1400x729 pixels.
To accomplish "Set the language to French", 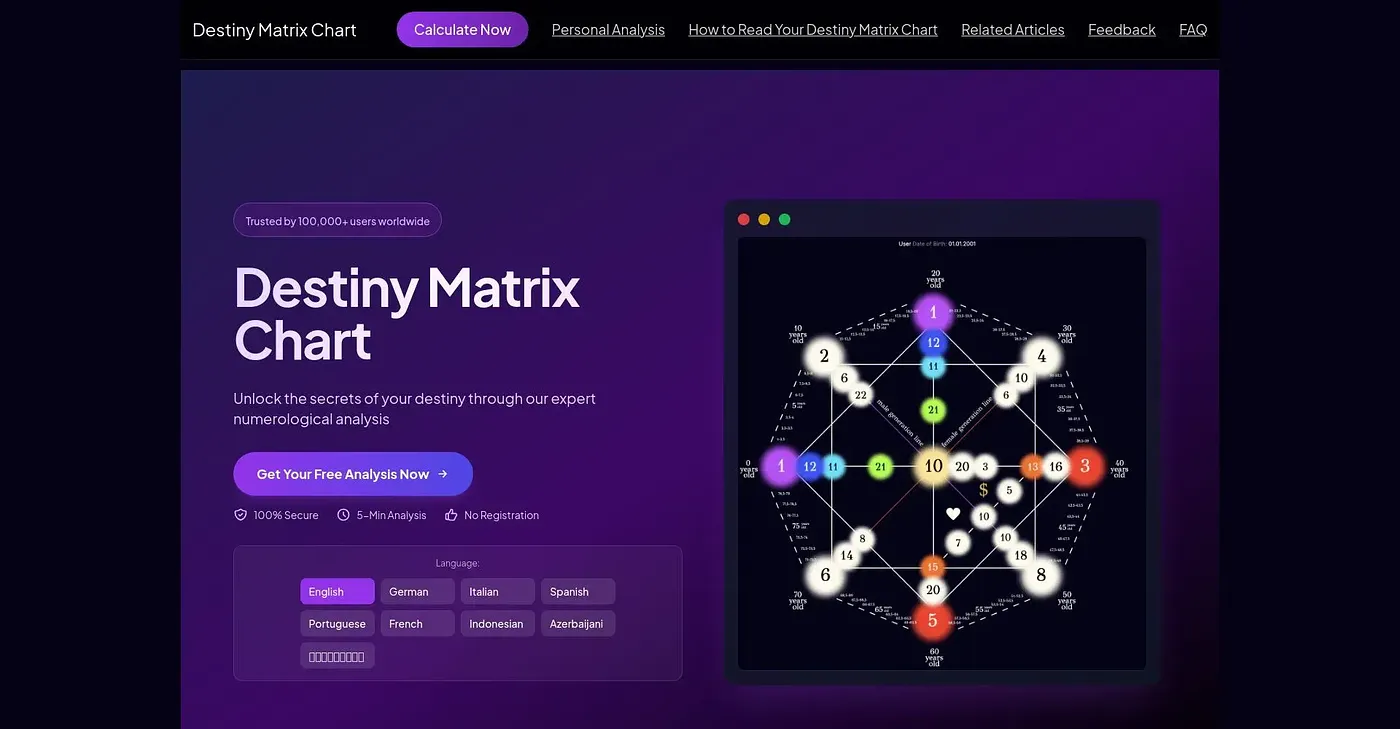I will 417,624.
